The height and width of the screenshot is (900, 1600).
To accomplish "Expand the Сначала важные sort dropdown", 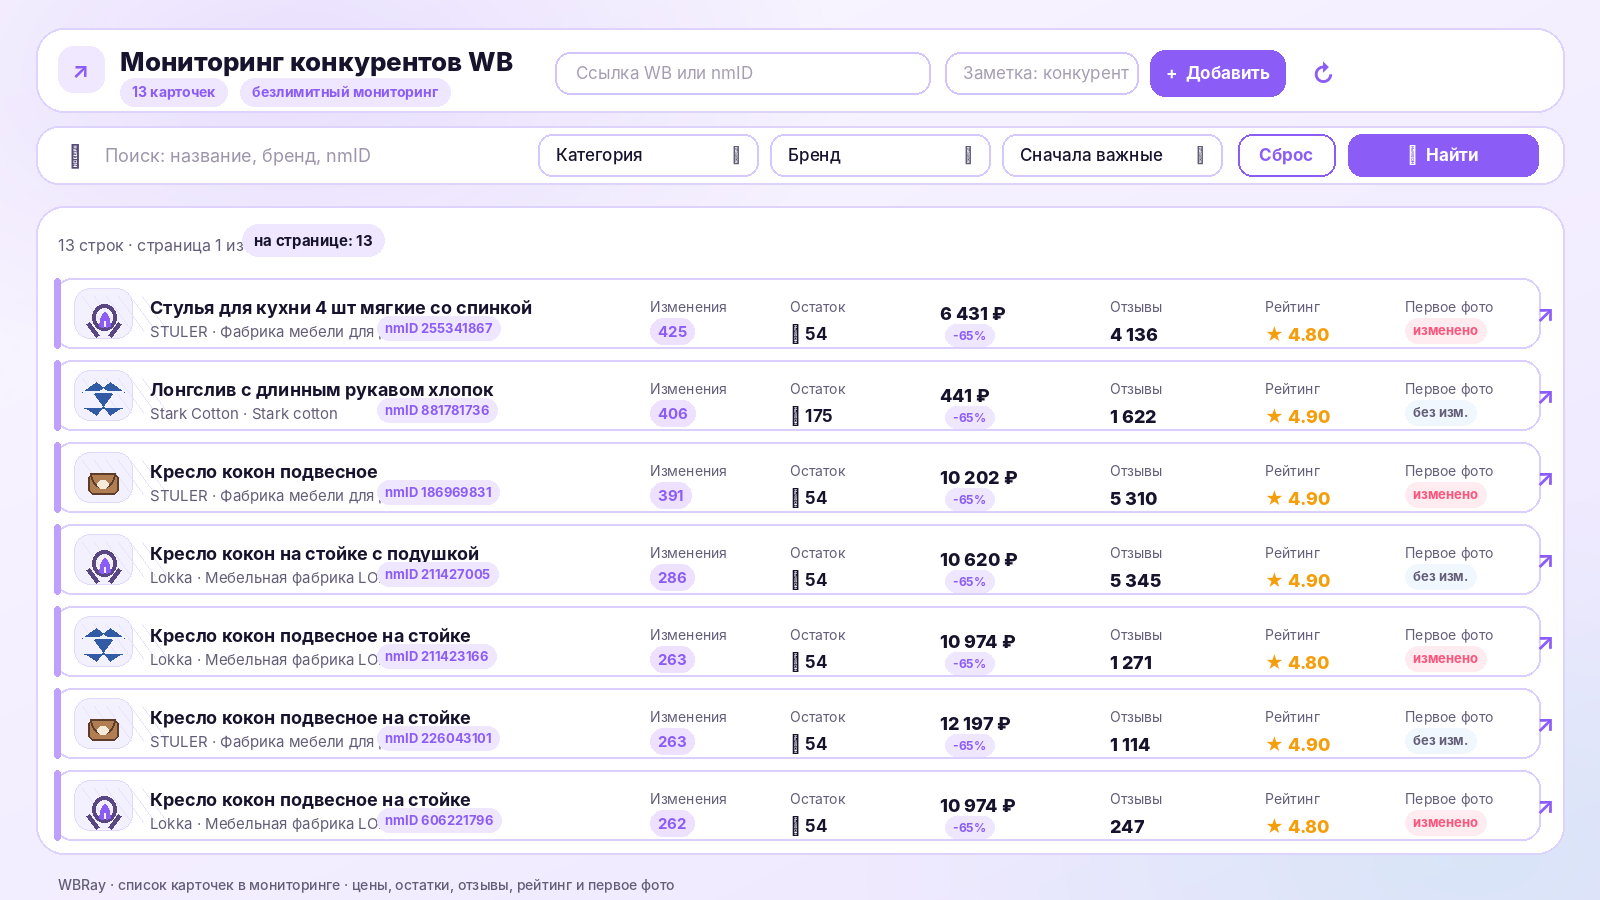I will [1112, 155].
